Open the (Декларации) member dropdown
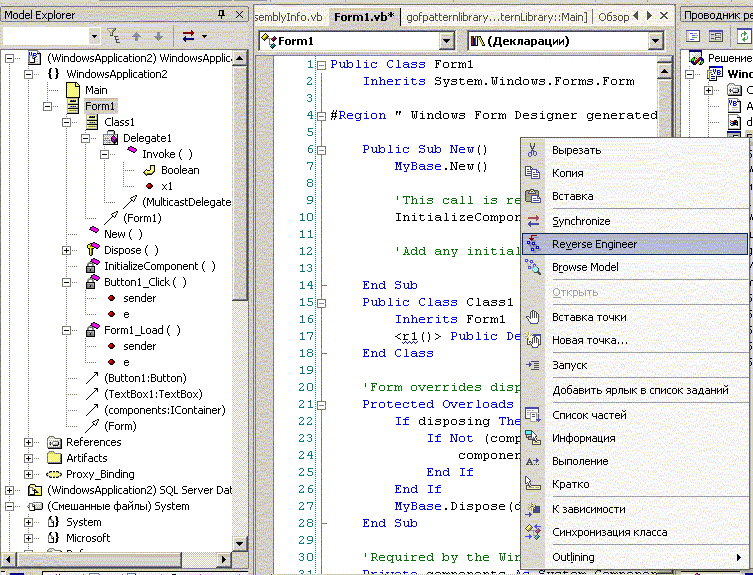Screen dimensions: 753x575 (x=656, y=41)
